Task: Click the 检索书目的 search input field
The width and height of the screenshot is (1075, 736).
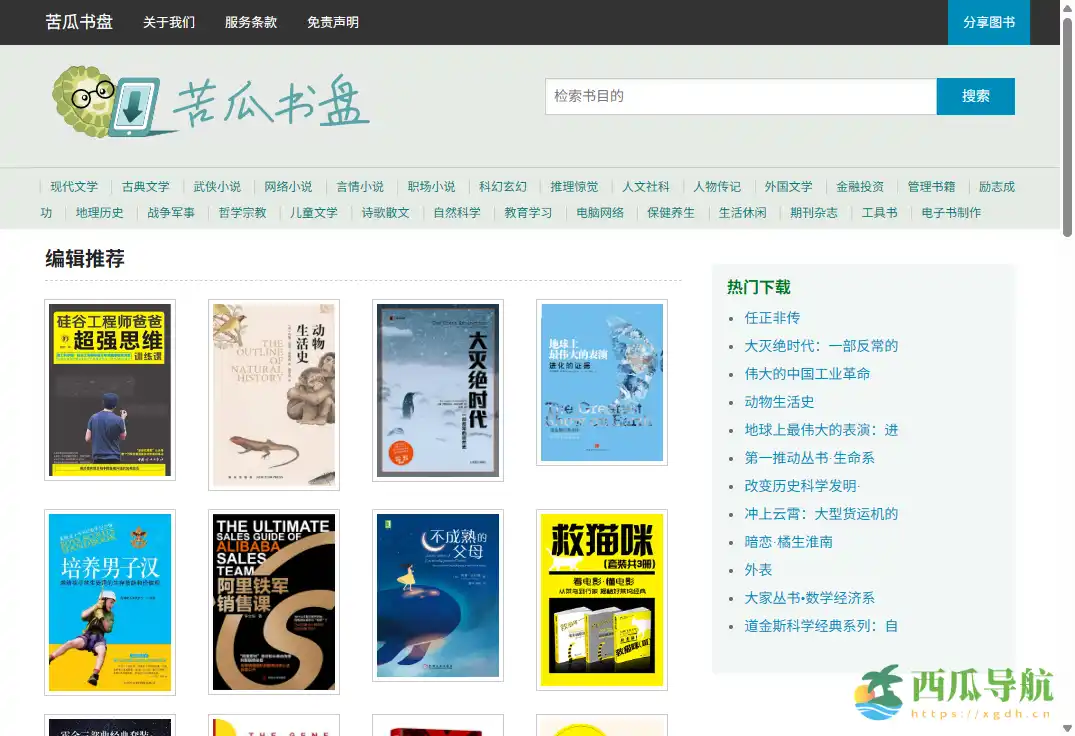Action: coord(740,96)
